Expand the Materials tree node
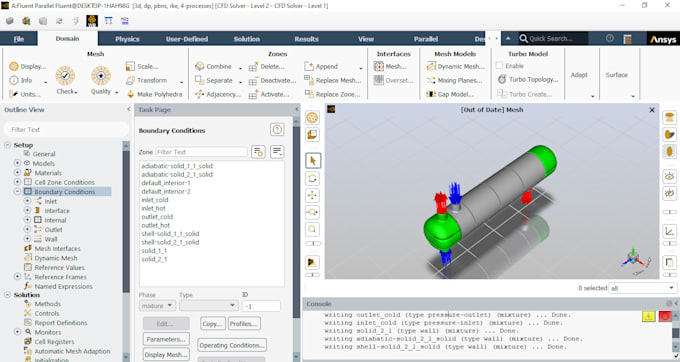Viewport: 680px width, 362px height. click(x=17, y=173)
